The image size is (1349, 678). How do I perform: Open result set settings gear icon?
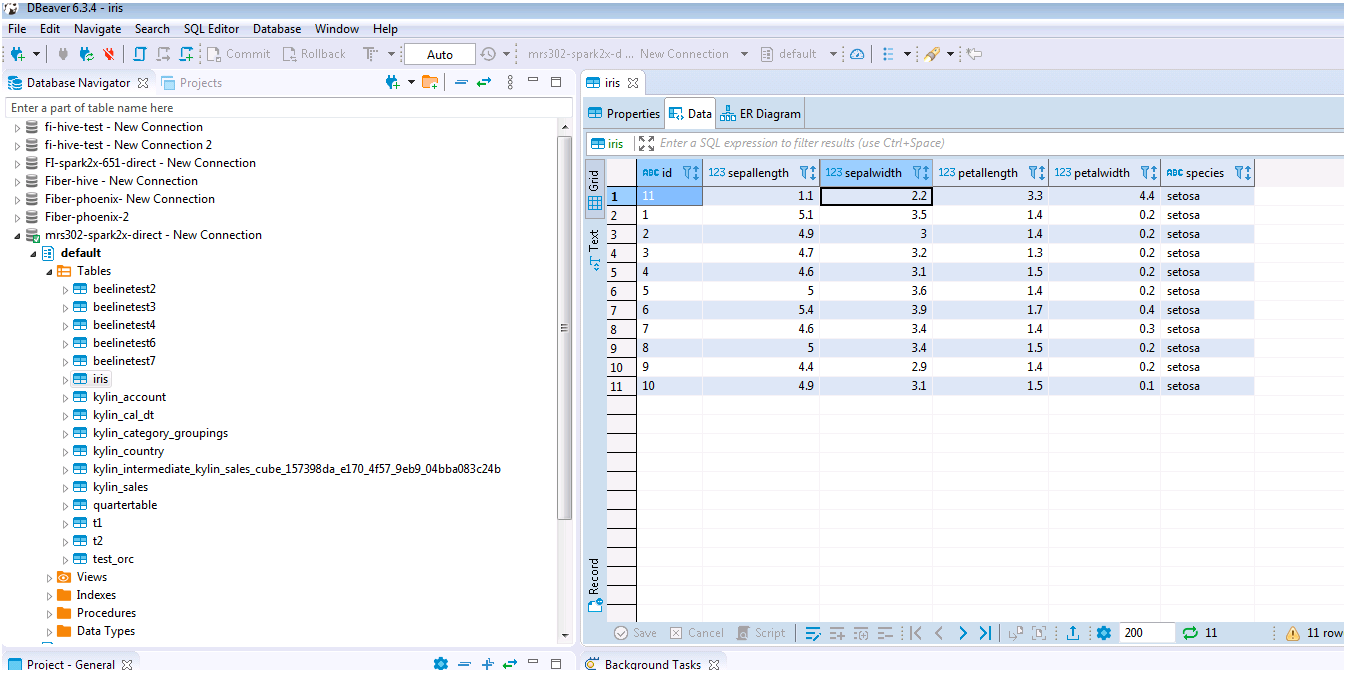(x=1104, y=633)
